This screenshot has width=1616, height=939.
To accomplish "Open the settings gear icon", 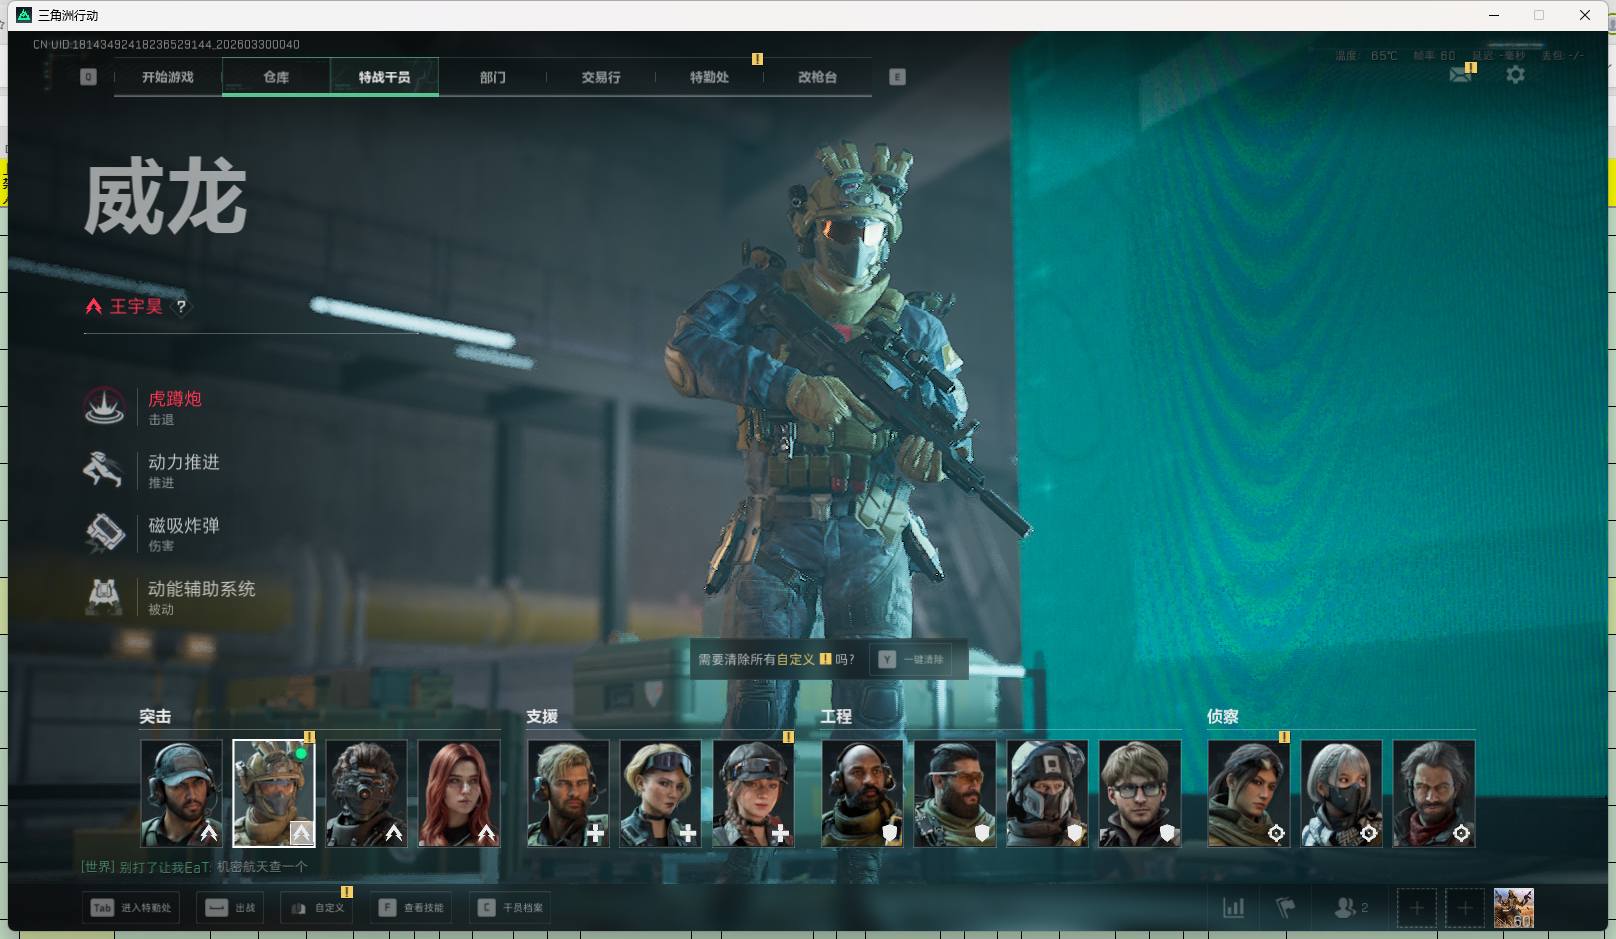I will click(1515, 75).
